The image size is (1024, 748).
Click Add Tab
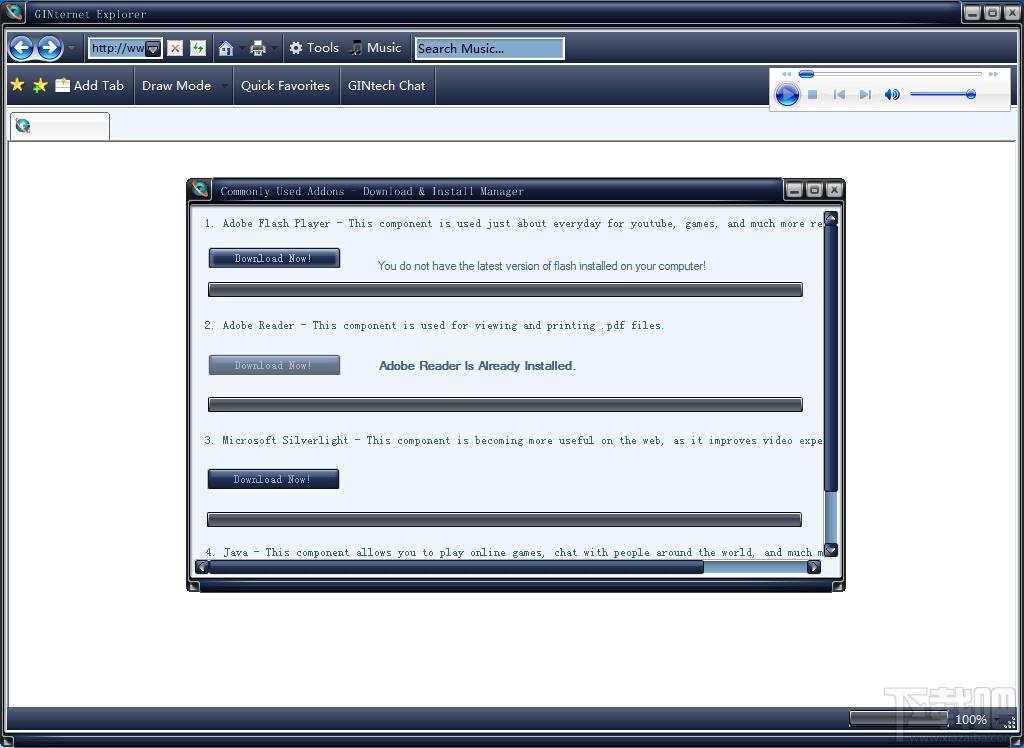[90, 86]
